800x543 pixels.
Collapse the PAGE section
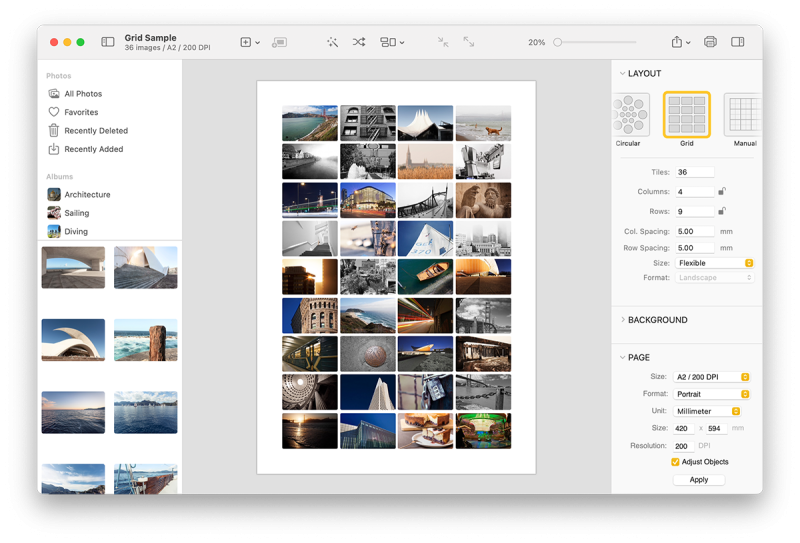(x=622, y=358)
